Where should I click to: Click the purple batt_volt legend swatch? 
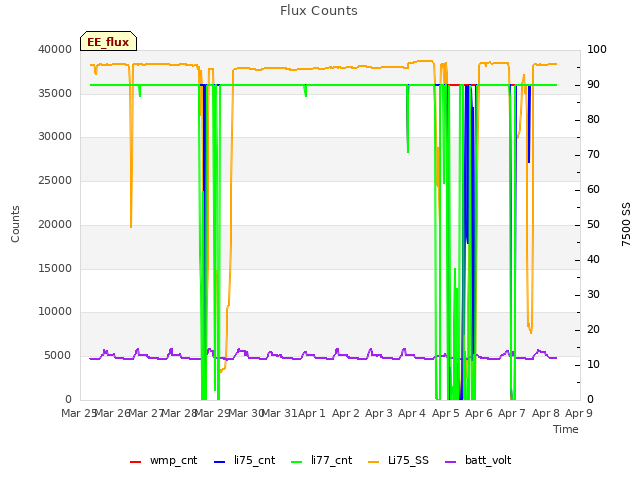450,462
